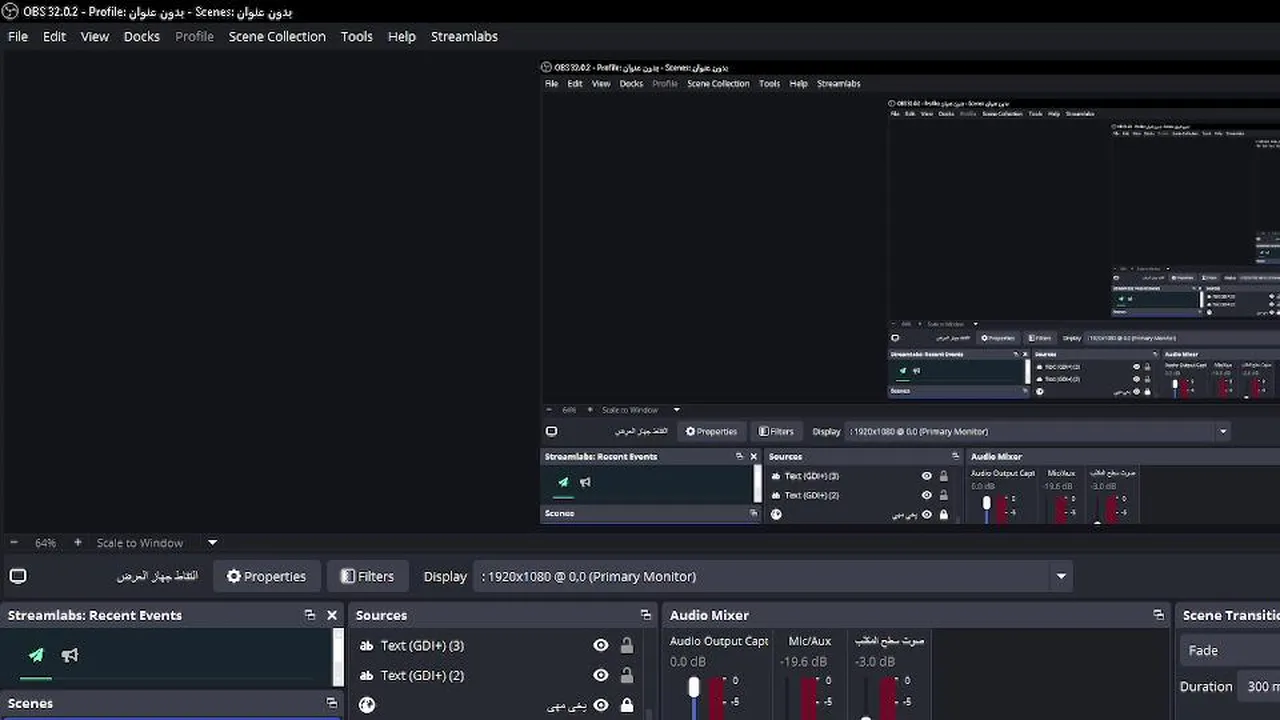Click the display capture monitor icon
The width and height of the screenshot is (1280, 720).
18,576
